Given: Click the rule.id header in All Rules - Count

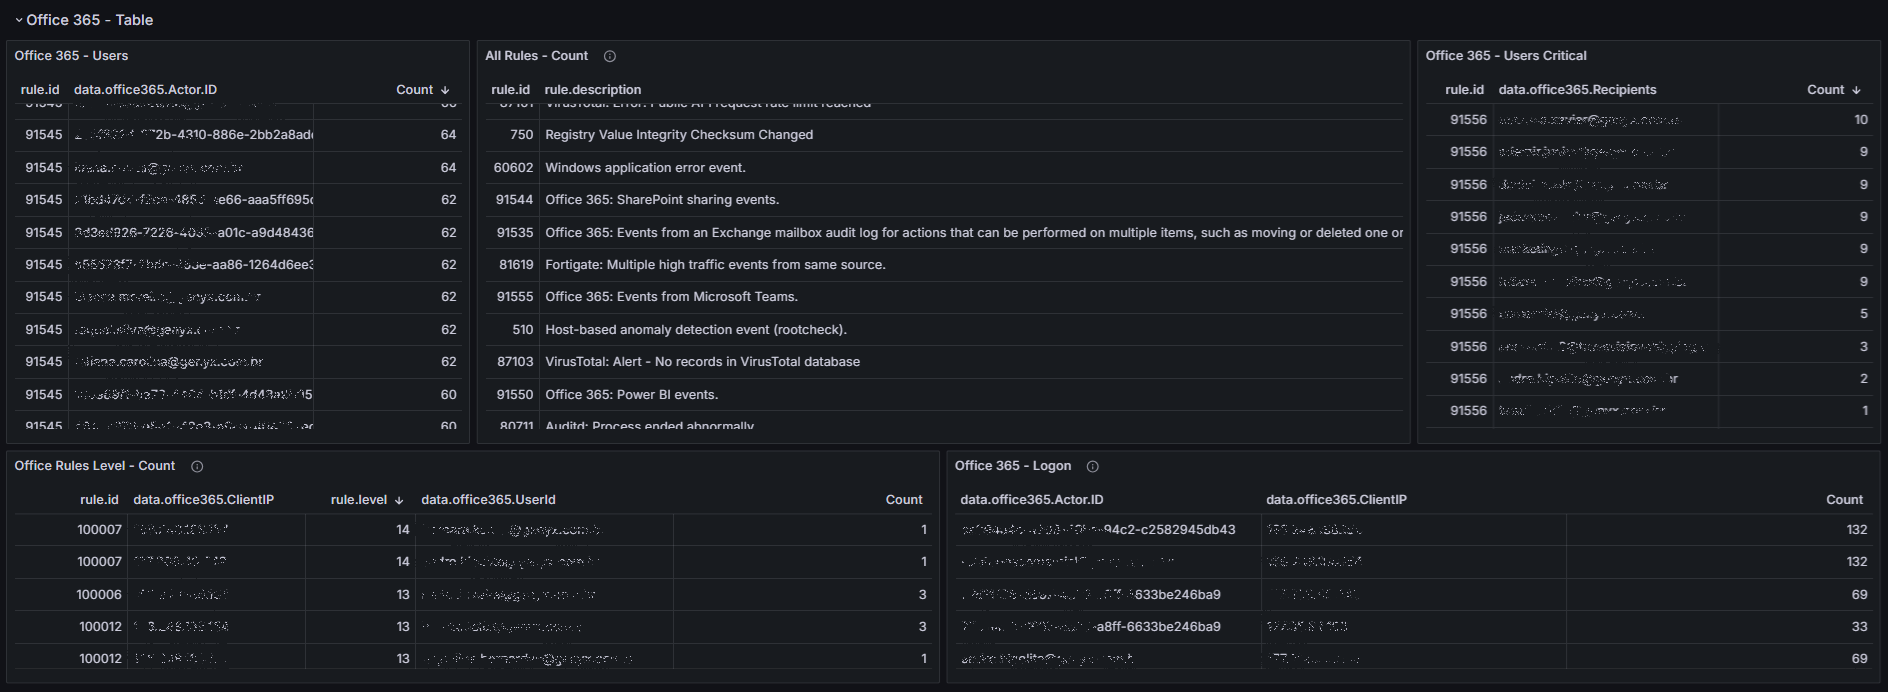Looking at the screenshot, I should [510, 90].
